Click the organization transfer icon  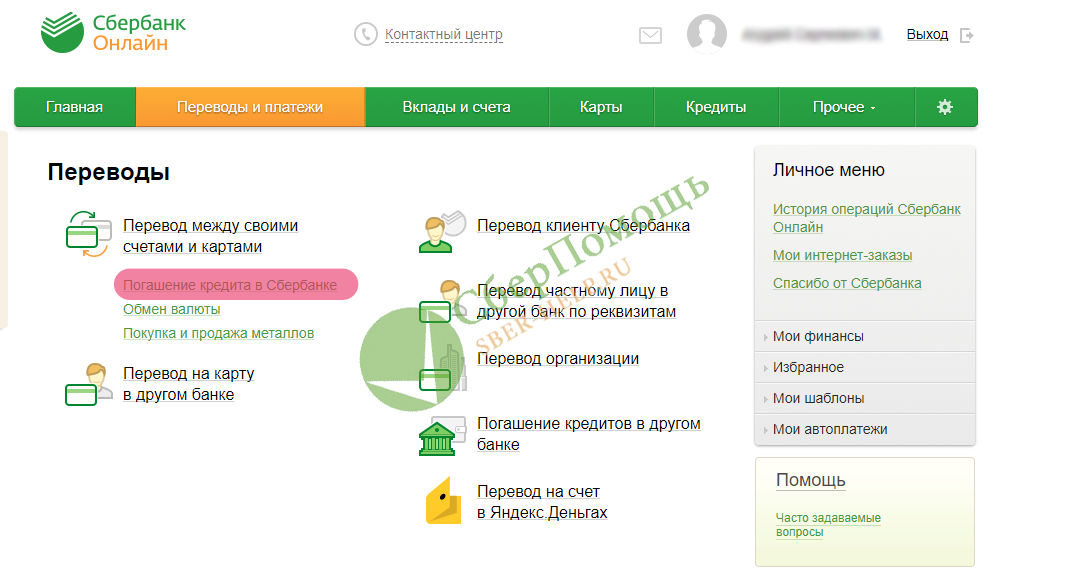[x=443, y=368]
